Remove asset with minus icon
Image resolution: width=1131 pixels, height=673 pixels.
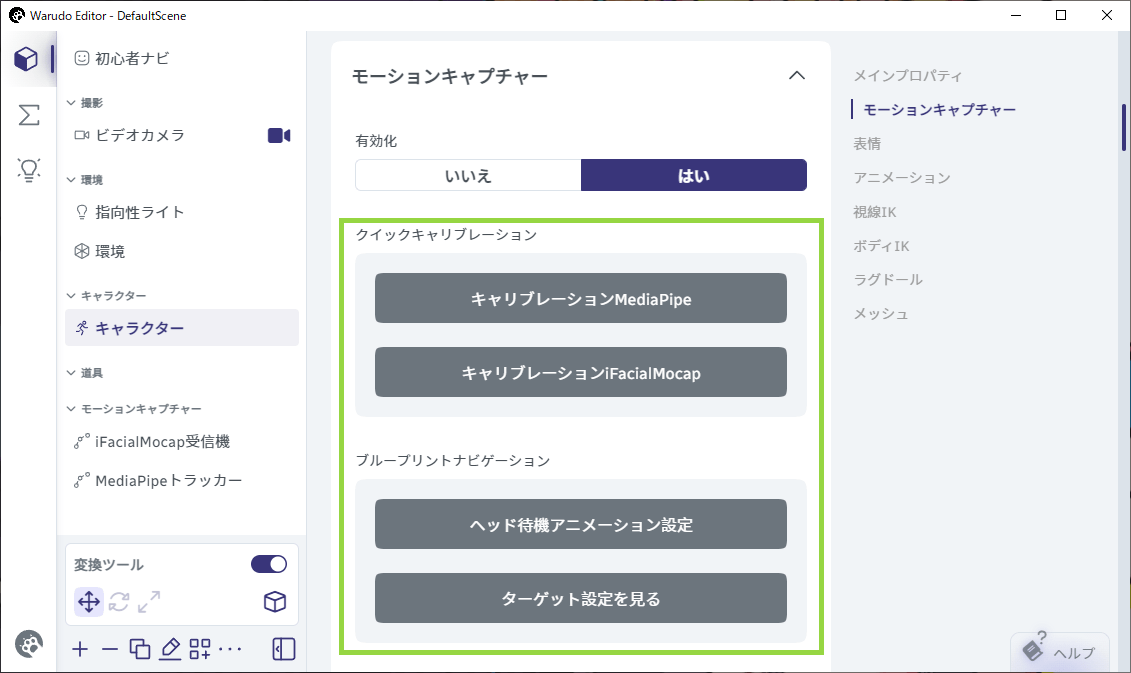(x=110, y=649)
